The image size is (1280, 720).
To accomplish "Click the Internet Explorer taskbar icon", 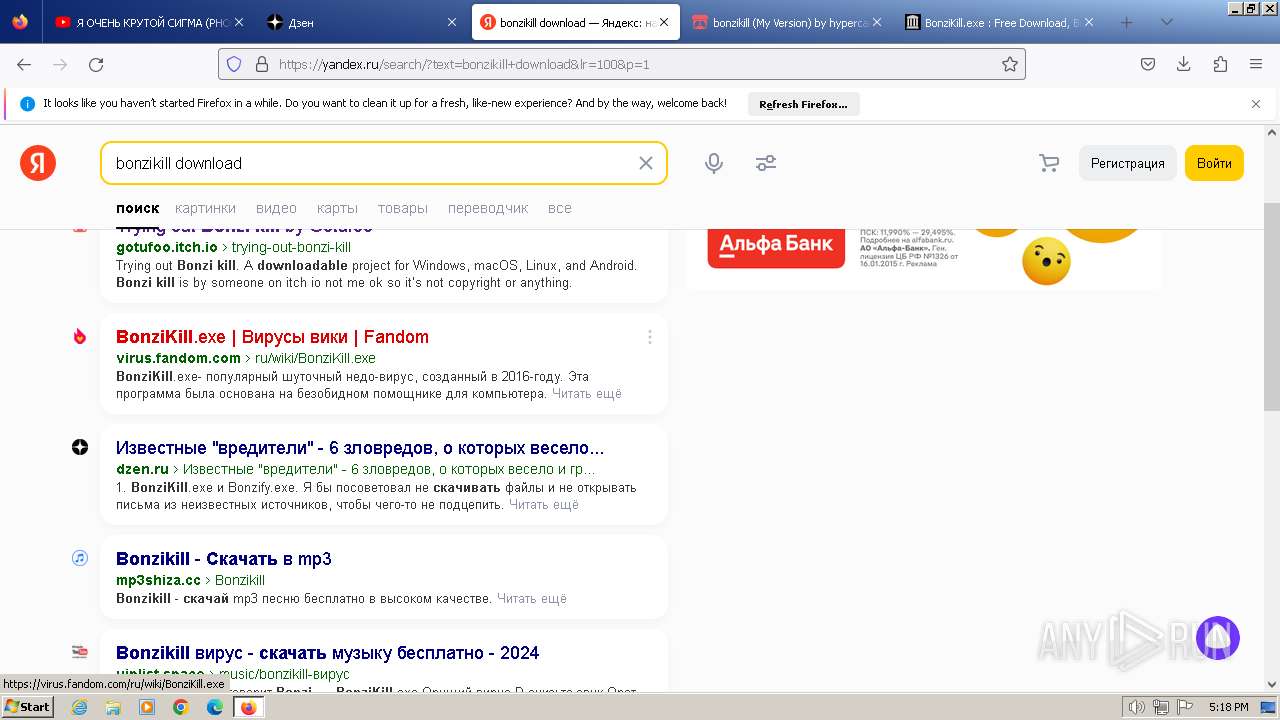I will coord(79,707).
